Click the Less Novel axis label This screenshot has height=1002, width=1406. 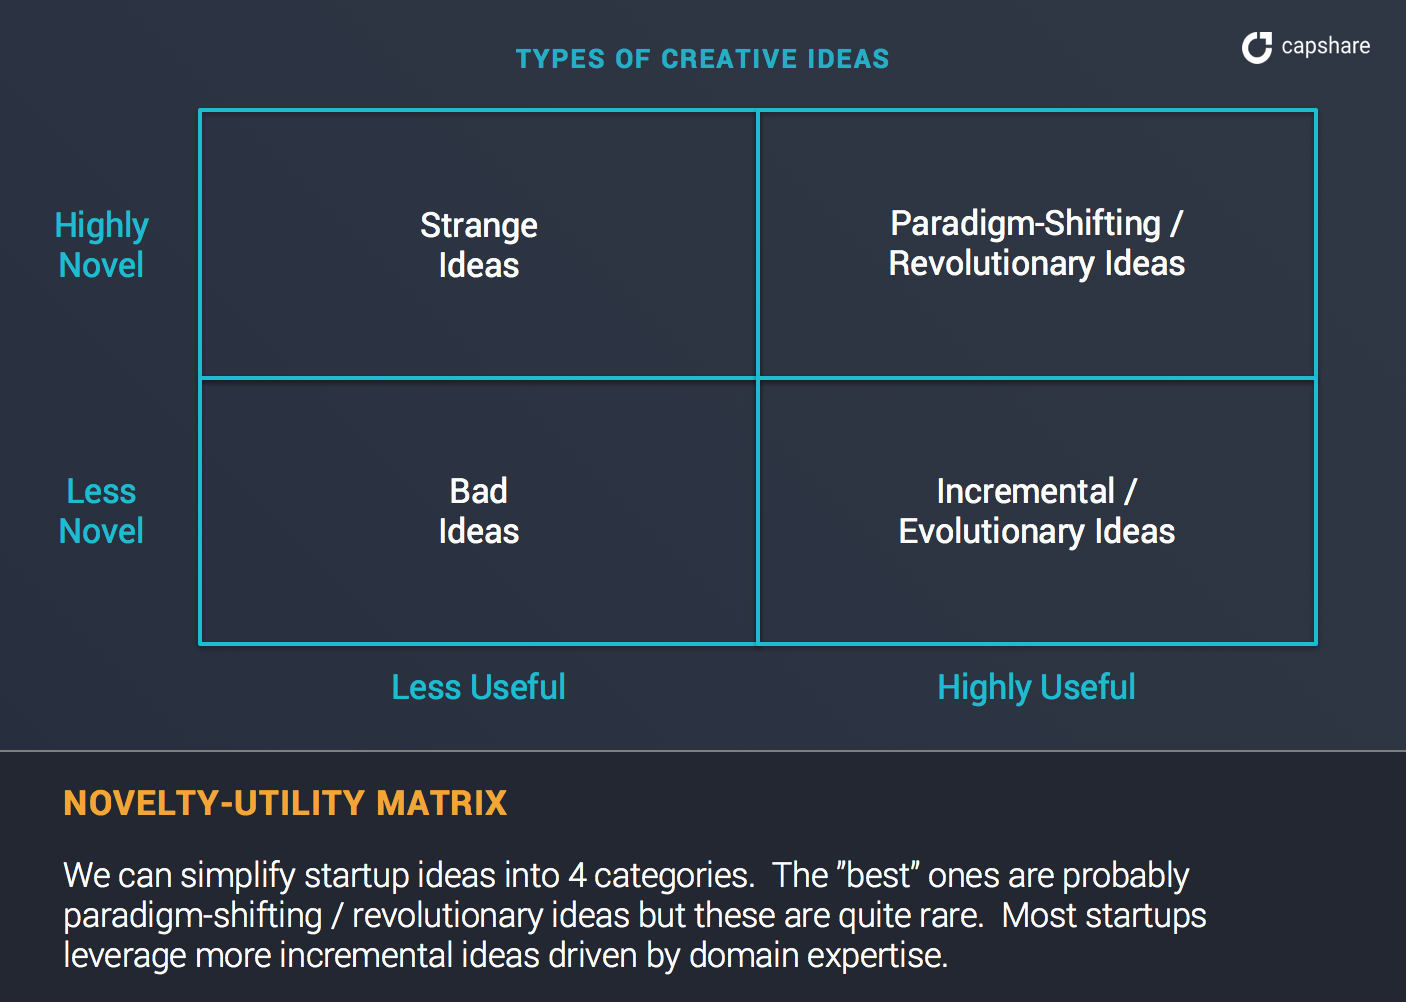(x=101, y=511)
